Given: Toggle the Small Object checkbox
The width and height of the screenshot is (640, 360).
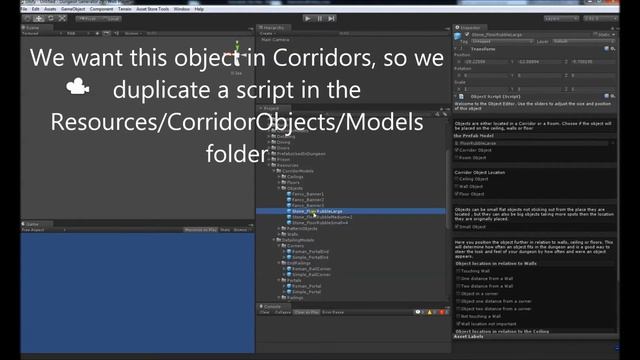Looking at the screenshot, I should click(x=457, y=227).
